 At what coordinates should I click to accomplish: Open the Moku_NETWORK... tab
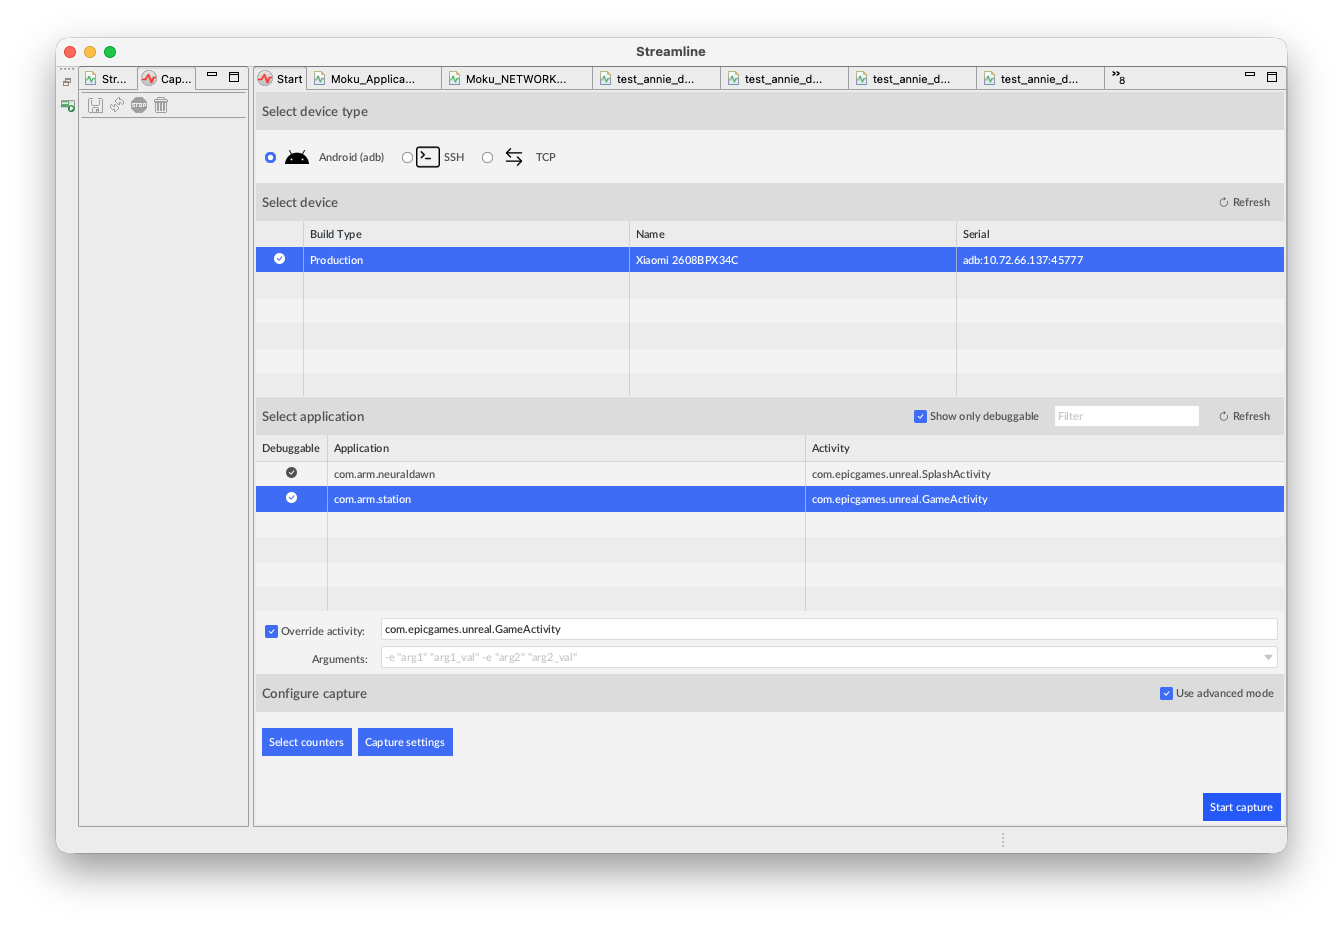click(x=517, y=79)
